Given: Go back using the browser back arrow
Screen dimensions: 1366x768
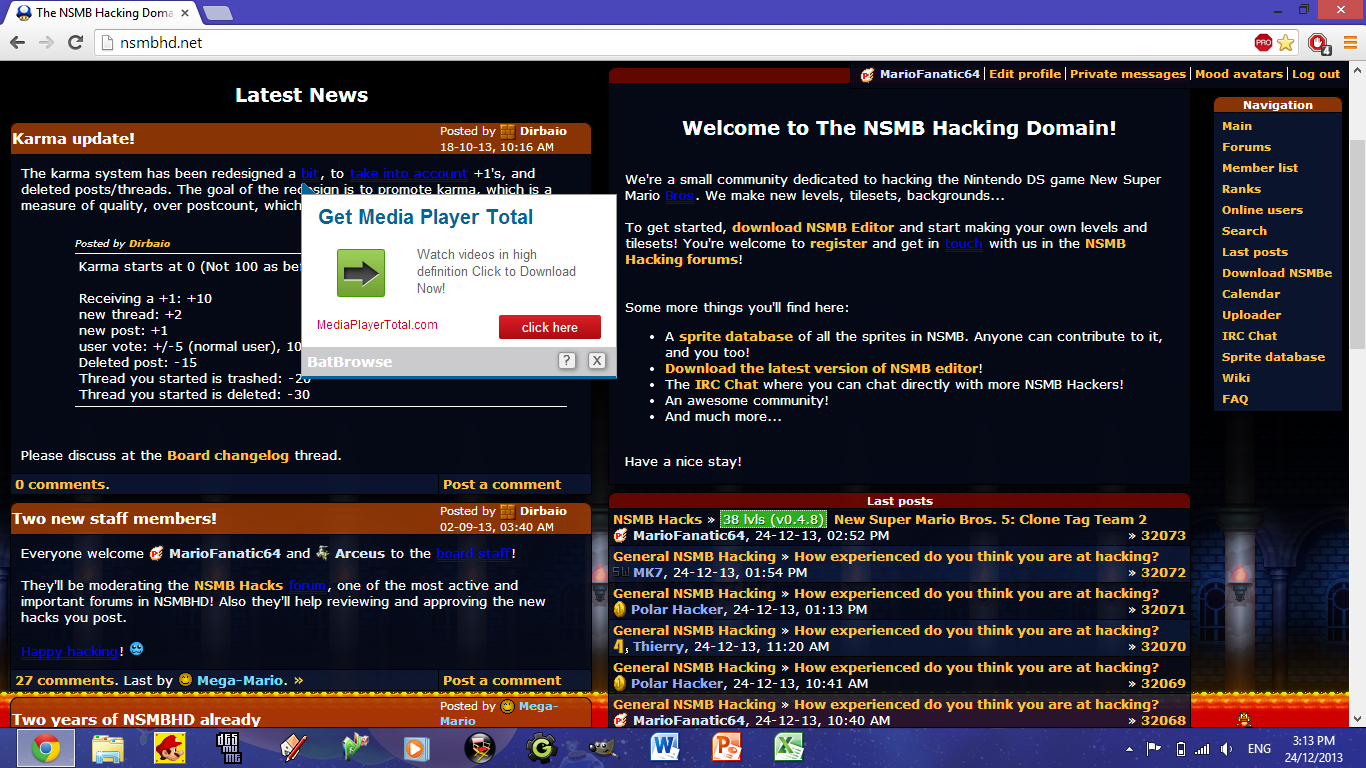Looking at the screenshot, I should click(17, 43).
